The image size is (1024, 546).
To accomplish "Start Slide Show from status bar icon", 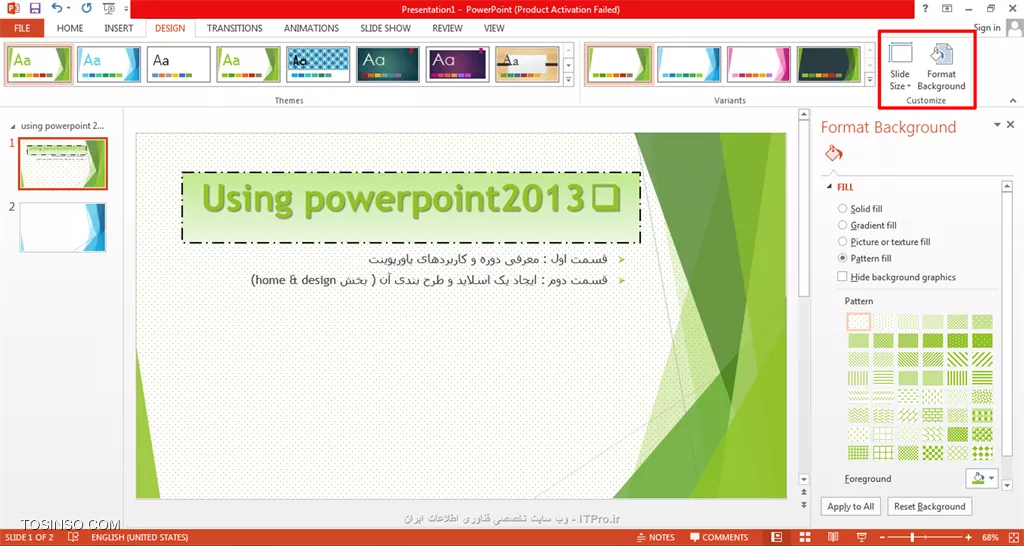I will (861, 537).
